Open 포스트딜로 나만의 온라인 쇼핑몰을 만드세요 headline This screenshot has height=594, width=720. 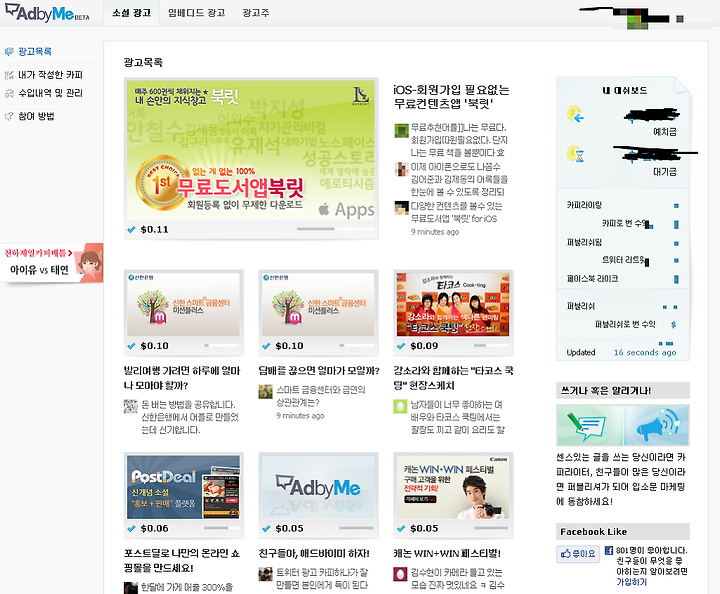(182, 560)
